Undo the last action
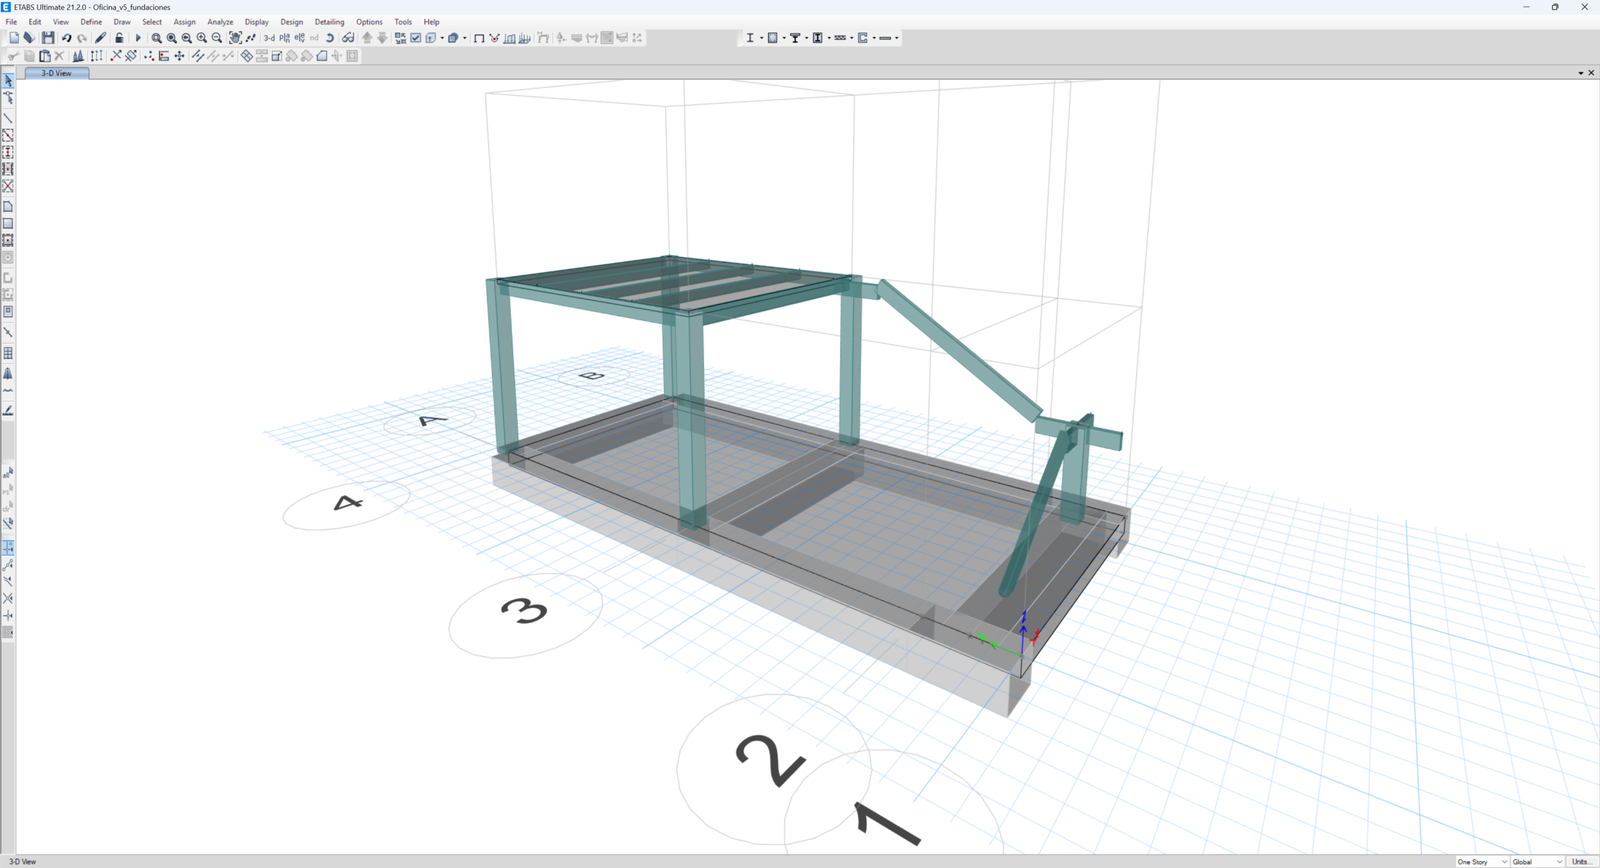This screenshot has height=868, width=1600. pos(66,38)
